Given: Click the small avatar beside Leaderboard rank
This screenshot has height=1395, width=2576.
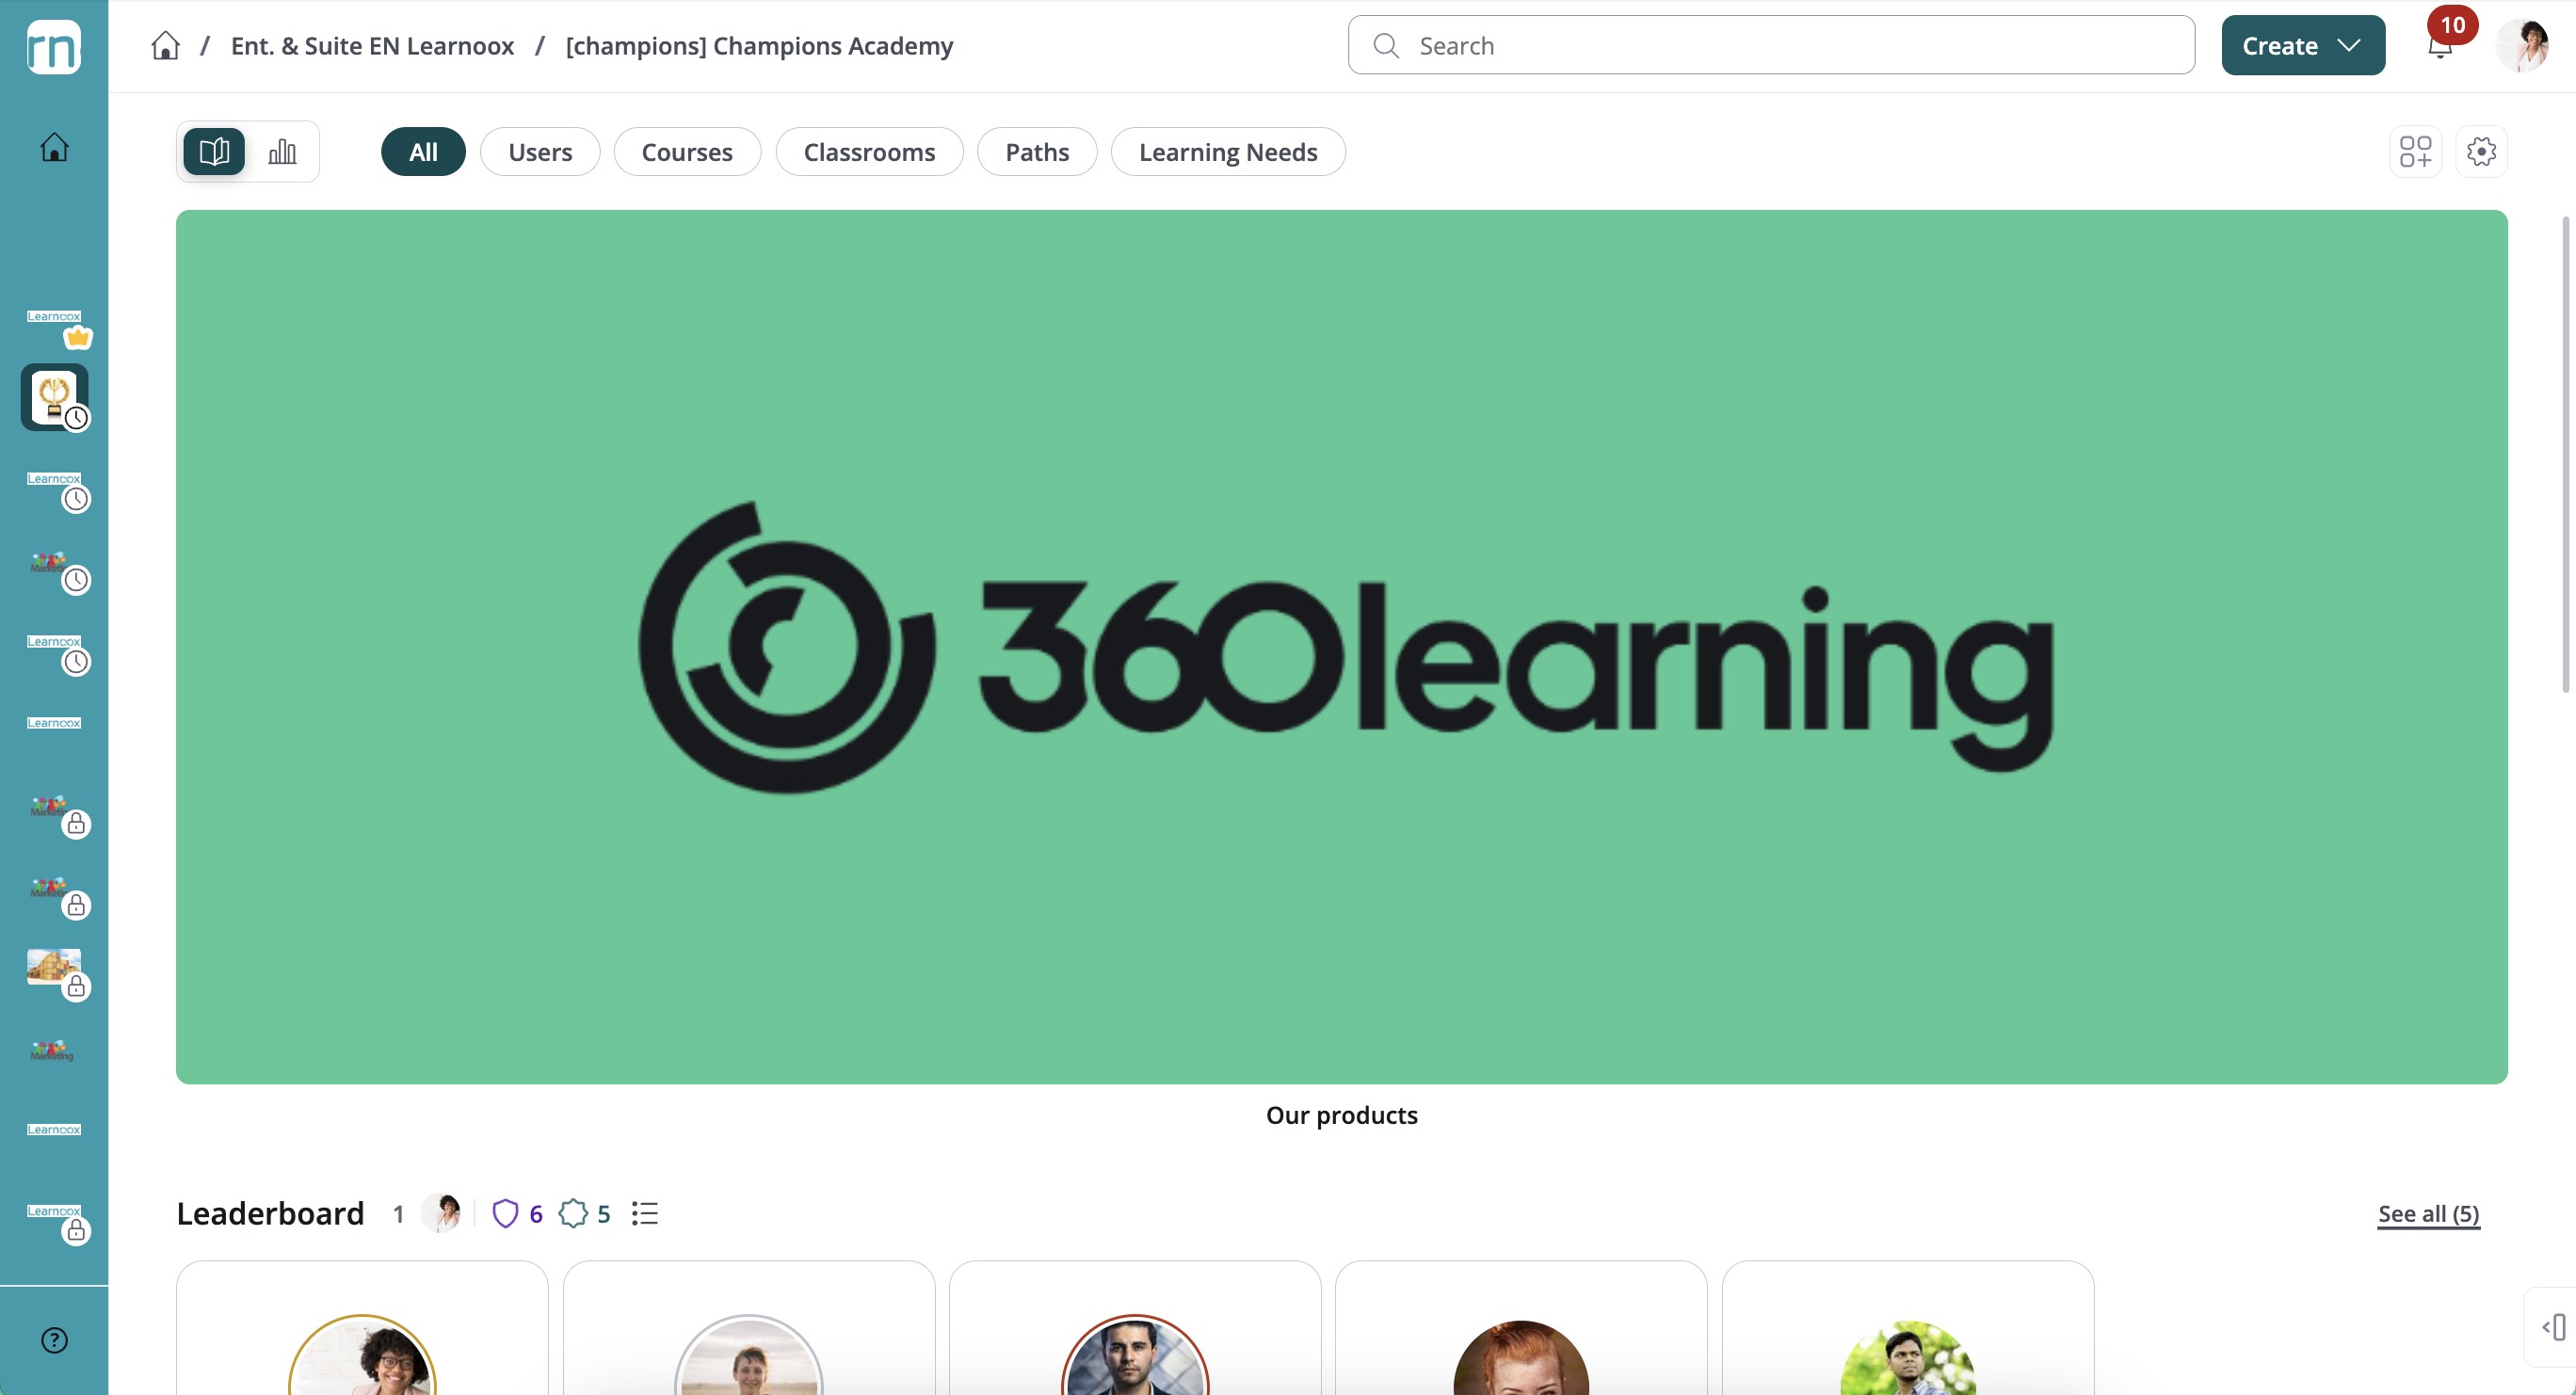Looking at the screenshot, I should coord(441,1213).
